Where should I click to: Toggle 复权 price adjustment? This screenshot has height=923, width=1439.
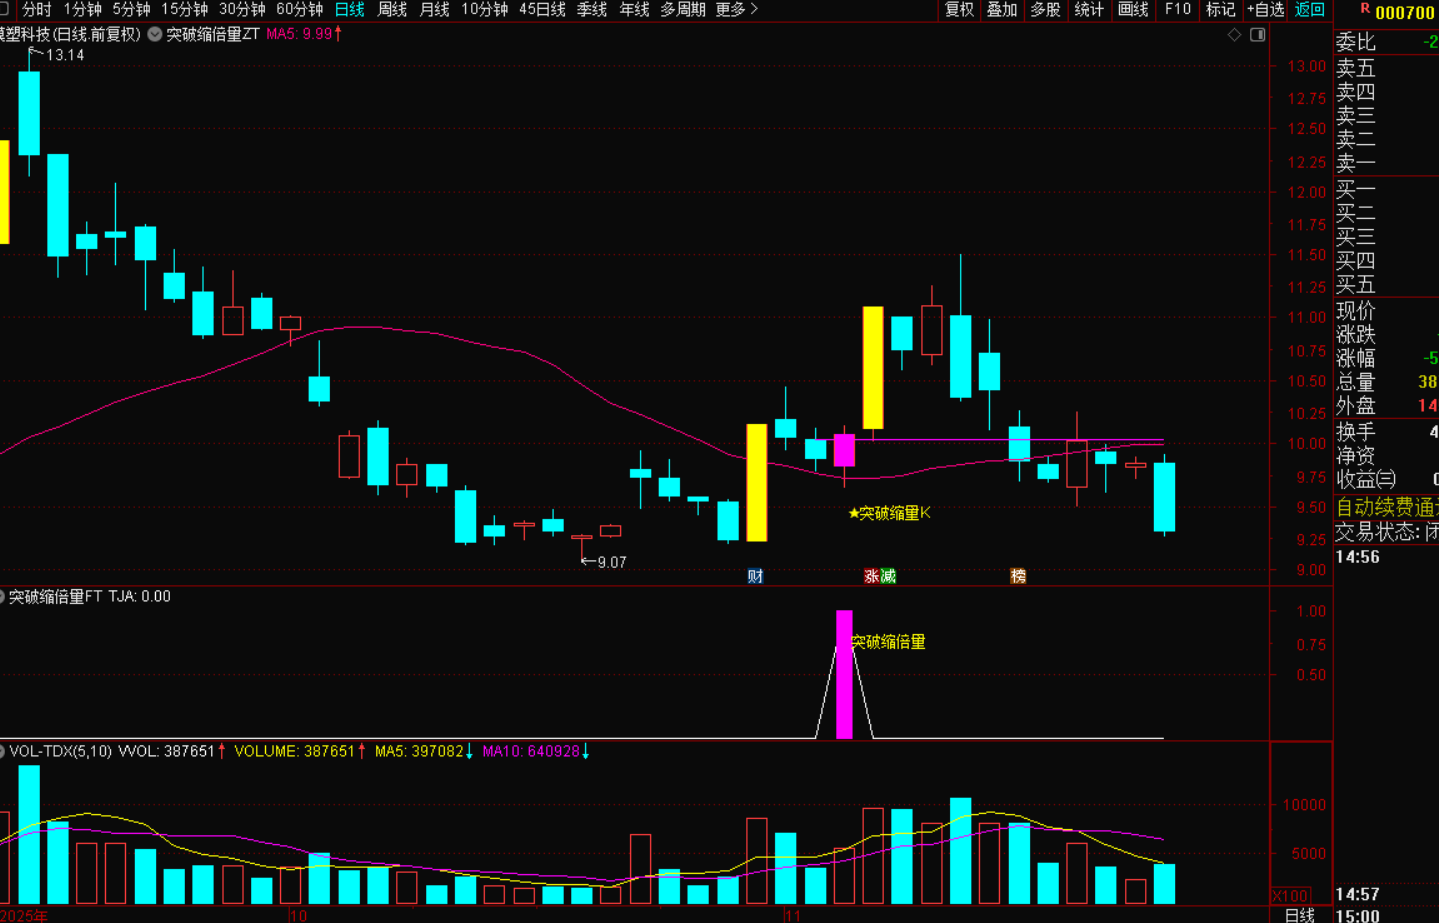(959, 9)
